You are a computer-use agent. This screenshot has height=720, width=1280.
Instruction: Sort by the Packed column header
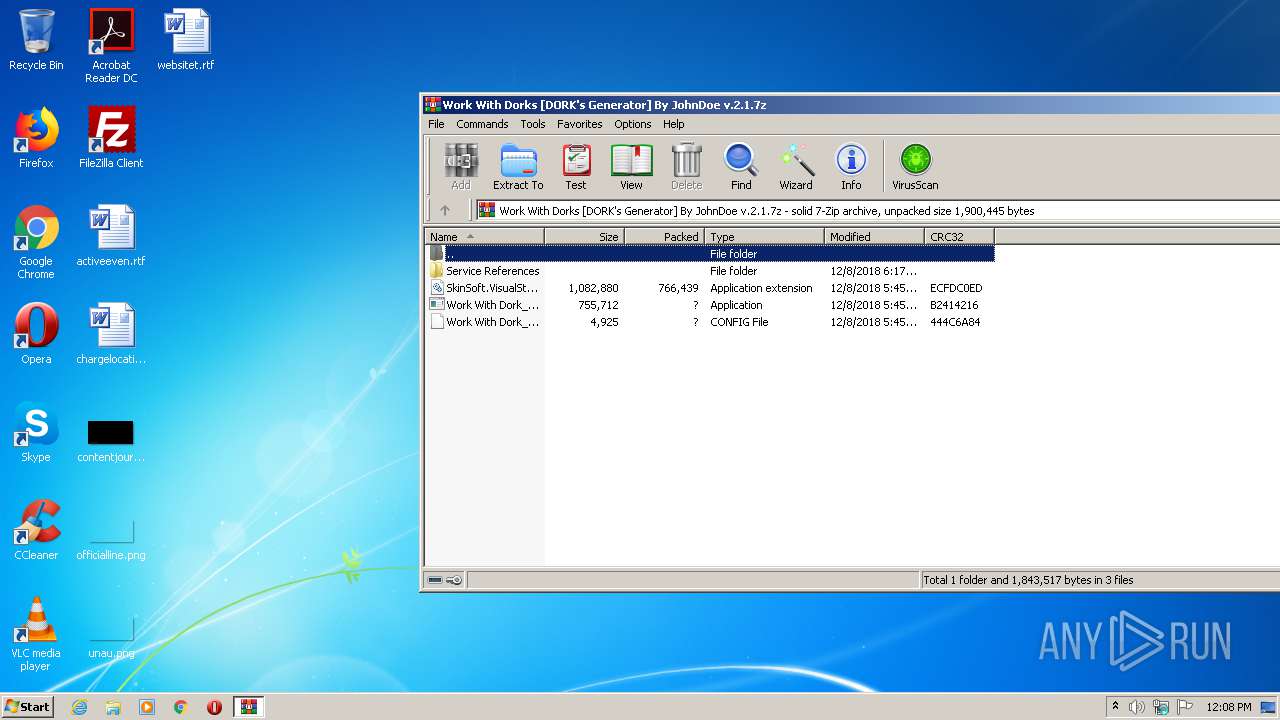[x=665, y=237]
